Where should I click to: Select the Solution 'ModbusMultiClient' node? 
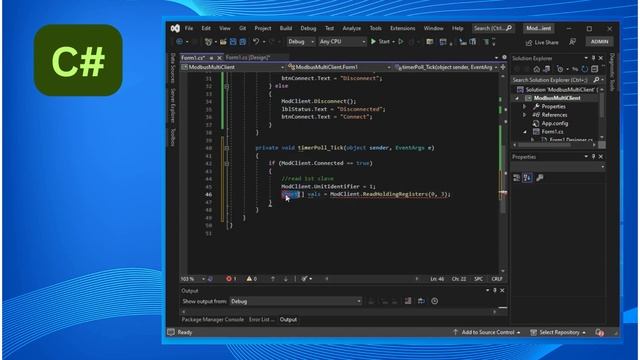pos(559,89)
